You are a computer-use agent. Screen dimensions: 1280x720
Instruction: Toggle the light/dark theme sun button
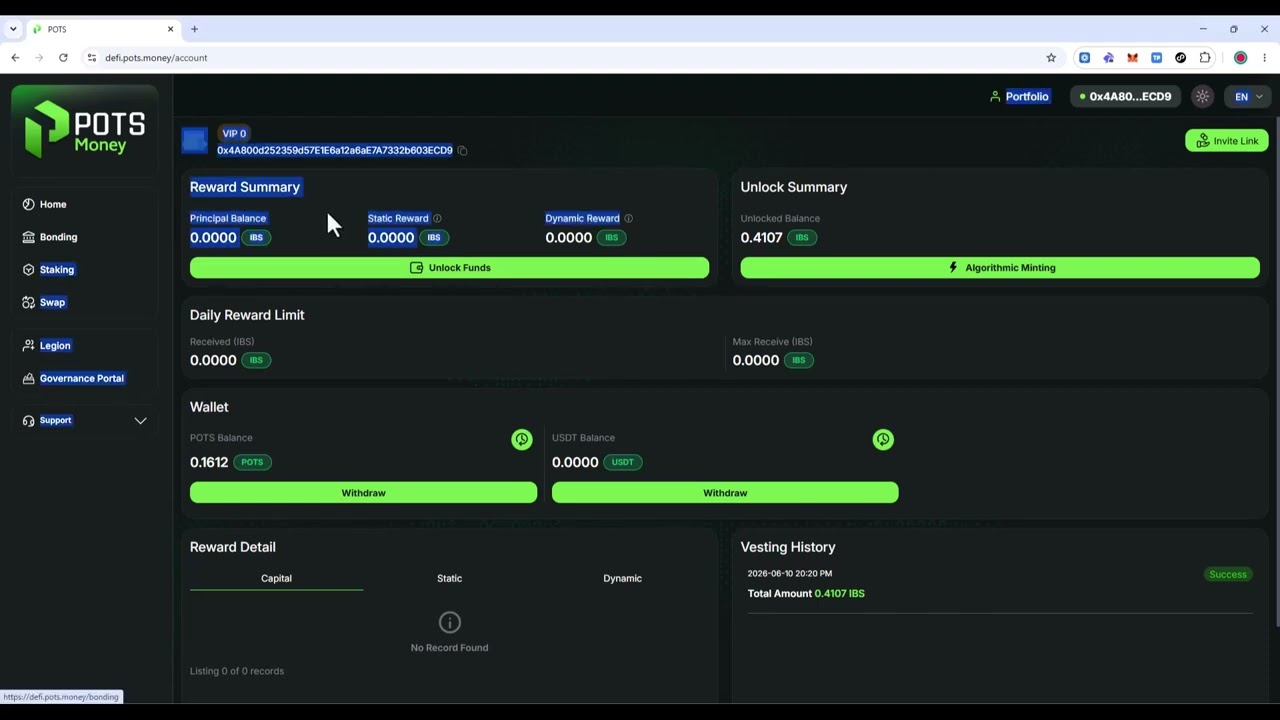coord(1202,97)
